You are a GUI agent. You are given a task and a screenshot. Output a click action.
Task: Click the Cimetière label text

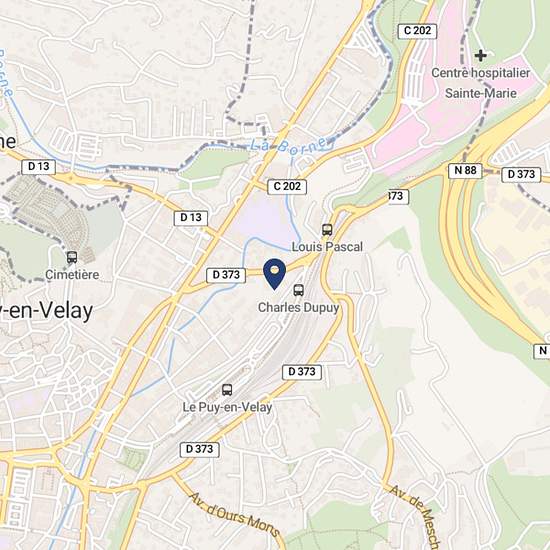pyautogui.click(x=72, y=274)
